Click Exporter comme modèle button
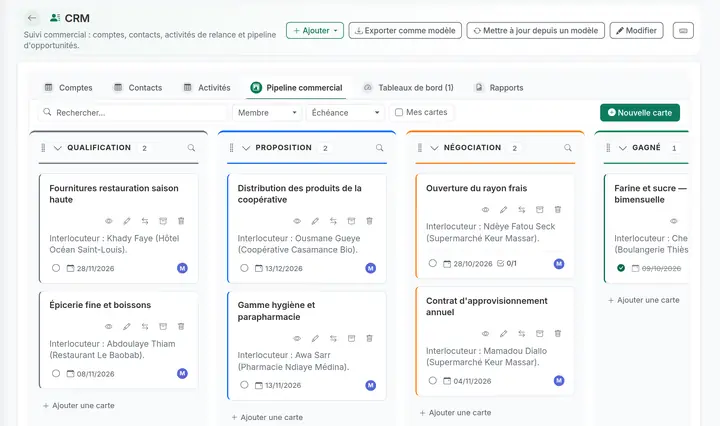This screenshot has height=426, width=720. pos(405,30)
